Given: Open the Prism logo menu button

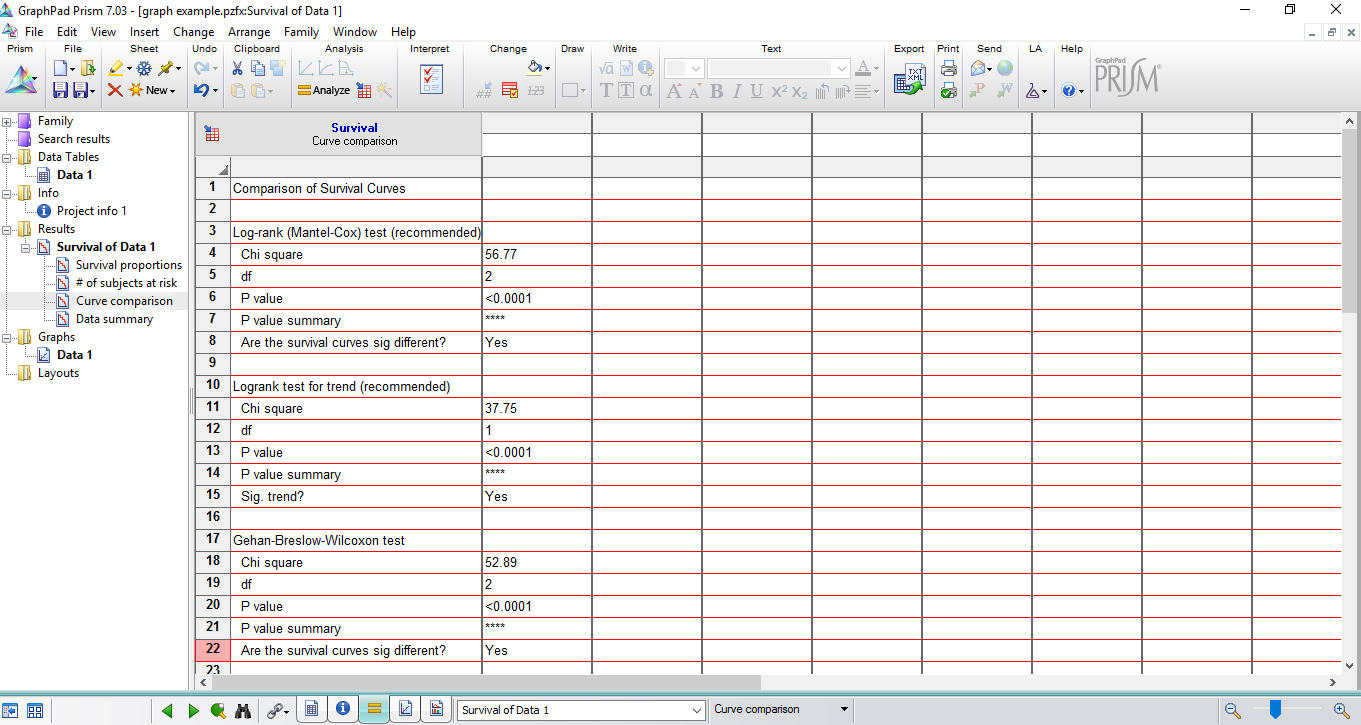Looking at the screenshot, I should 20,80.
